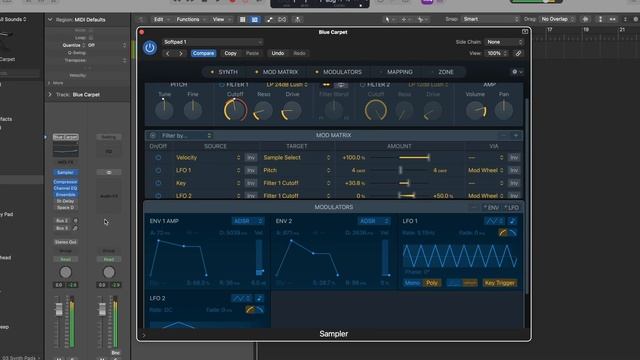Open Filter 1 type LP 24dB Lush dropdown

click(x=287, y=84)
